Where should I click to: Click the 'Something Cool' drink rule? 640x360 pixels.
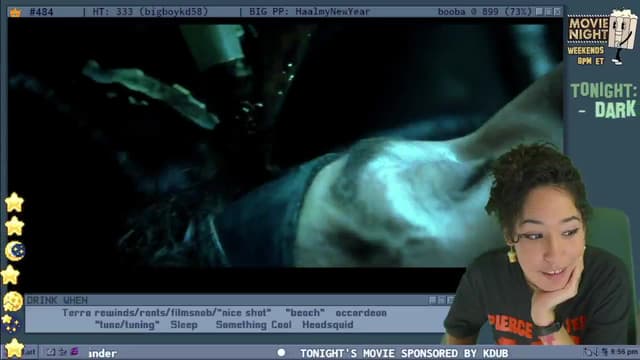[x=253, y=325]
